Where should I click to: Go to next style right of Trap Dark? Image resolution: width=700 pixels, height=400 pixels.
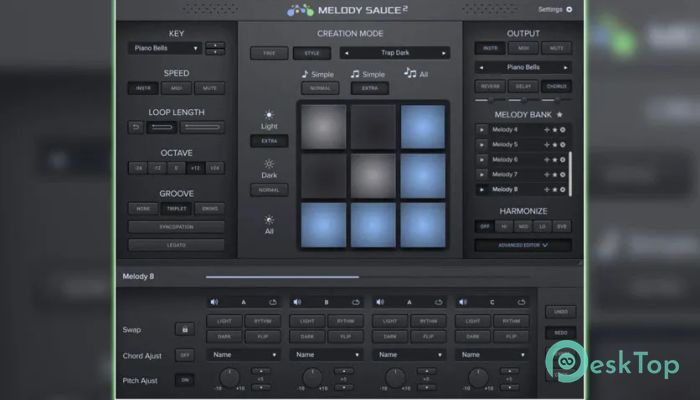[x=444, y=53]
